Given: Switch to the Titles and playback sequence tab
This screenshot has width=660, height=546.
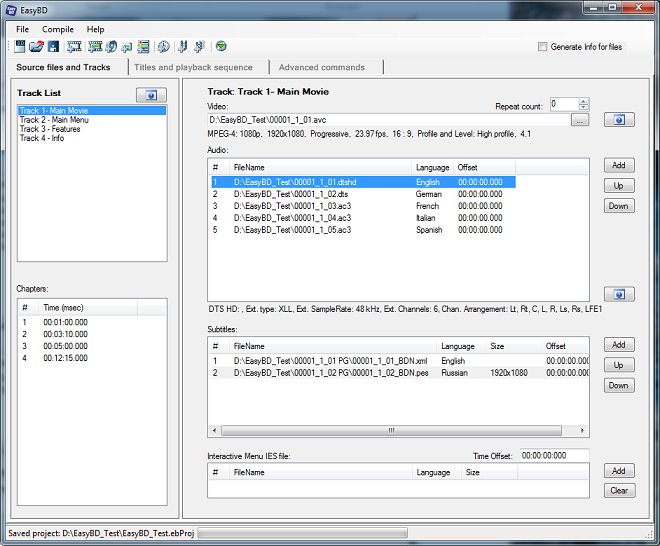Looking at the screenshot, I should point(193,67).
